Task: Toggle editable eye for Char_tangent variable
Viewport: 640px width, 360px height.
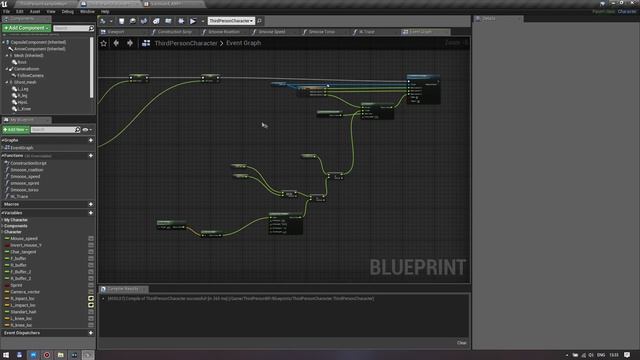Action: click(x=91, y=252)
